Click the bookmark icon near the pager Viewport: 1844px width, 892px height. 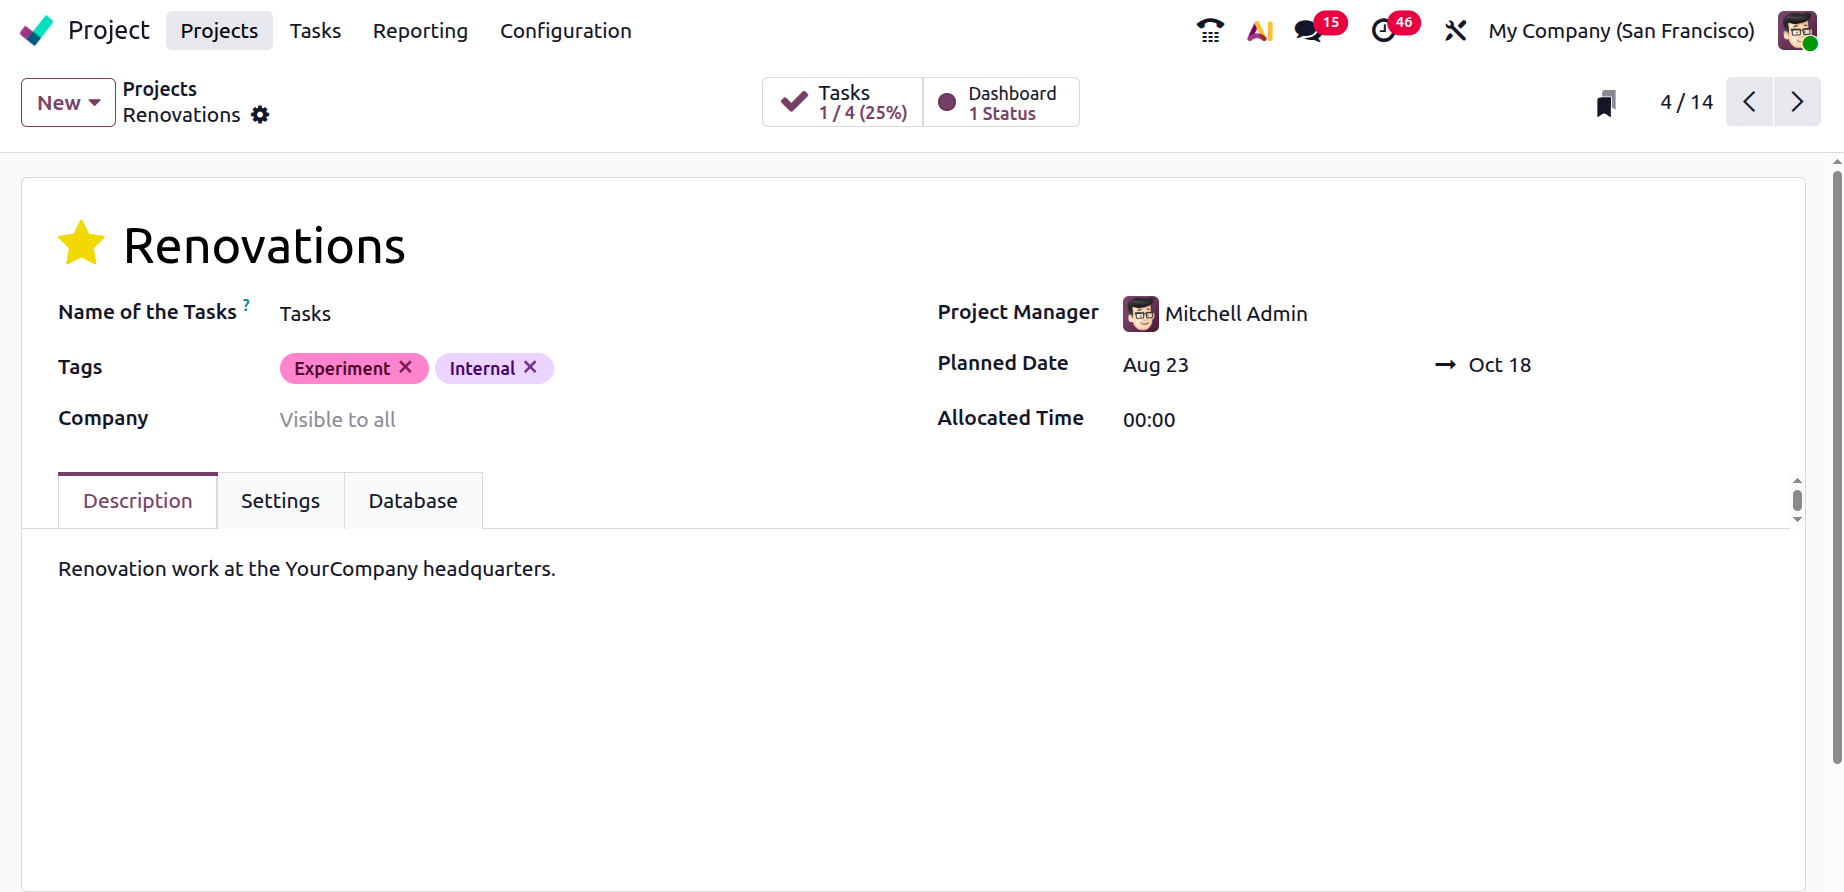coord(1606,103)
